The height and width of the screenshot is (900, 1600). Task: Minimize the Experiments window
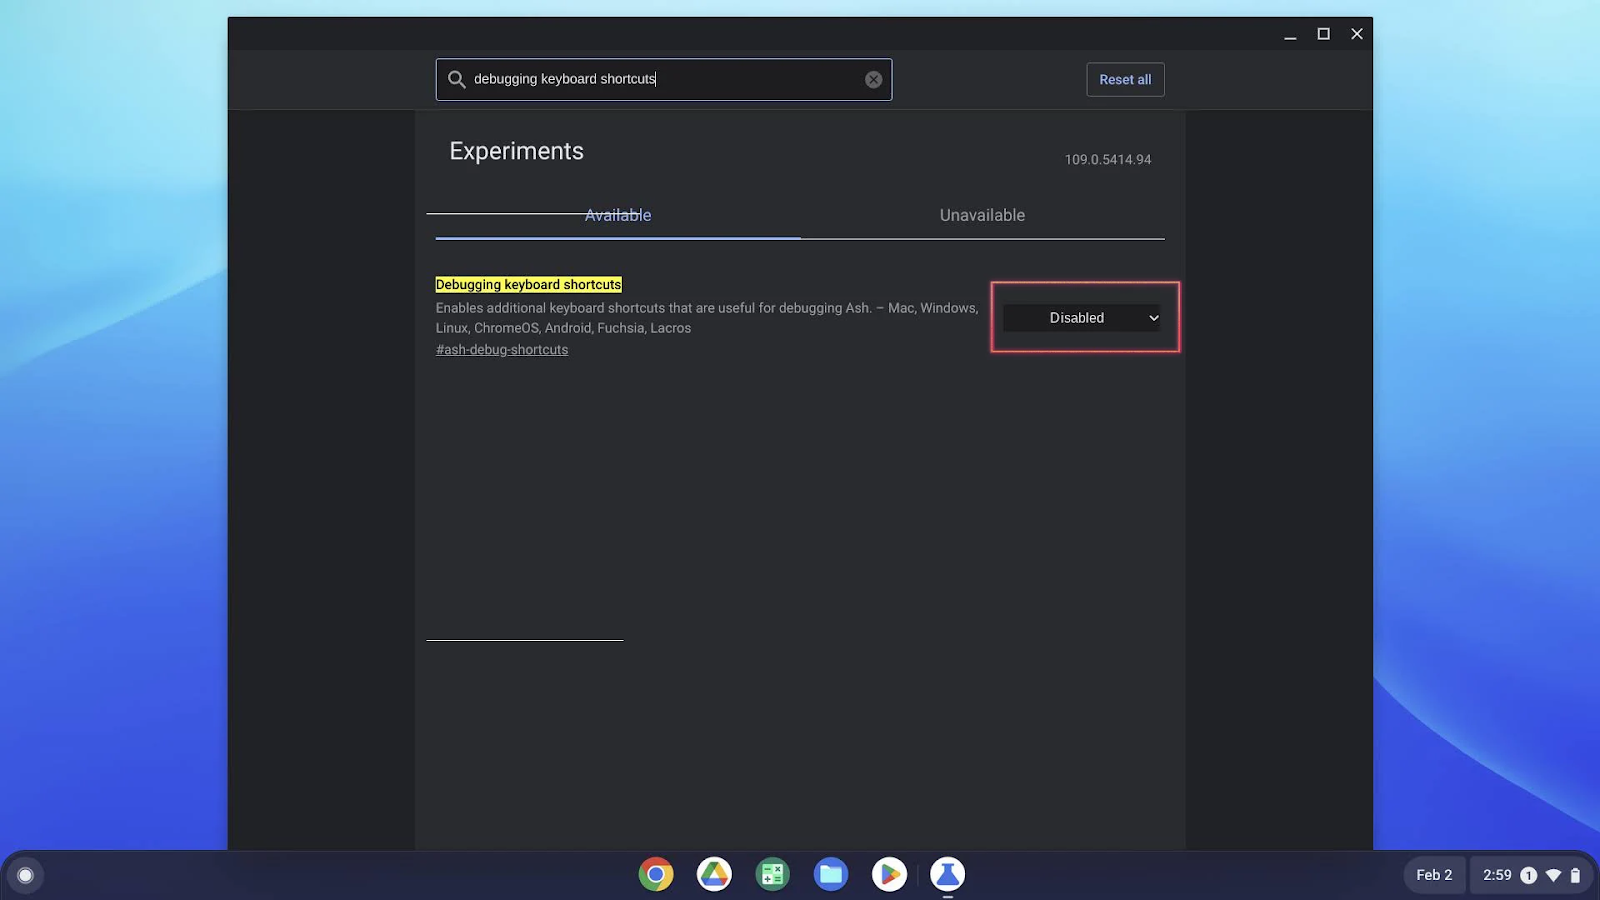tap(1290, 34)
